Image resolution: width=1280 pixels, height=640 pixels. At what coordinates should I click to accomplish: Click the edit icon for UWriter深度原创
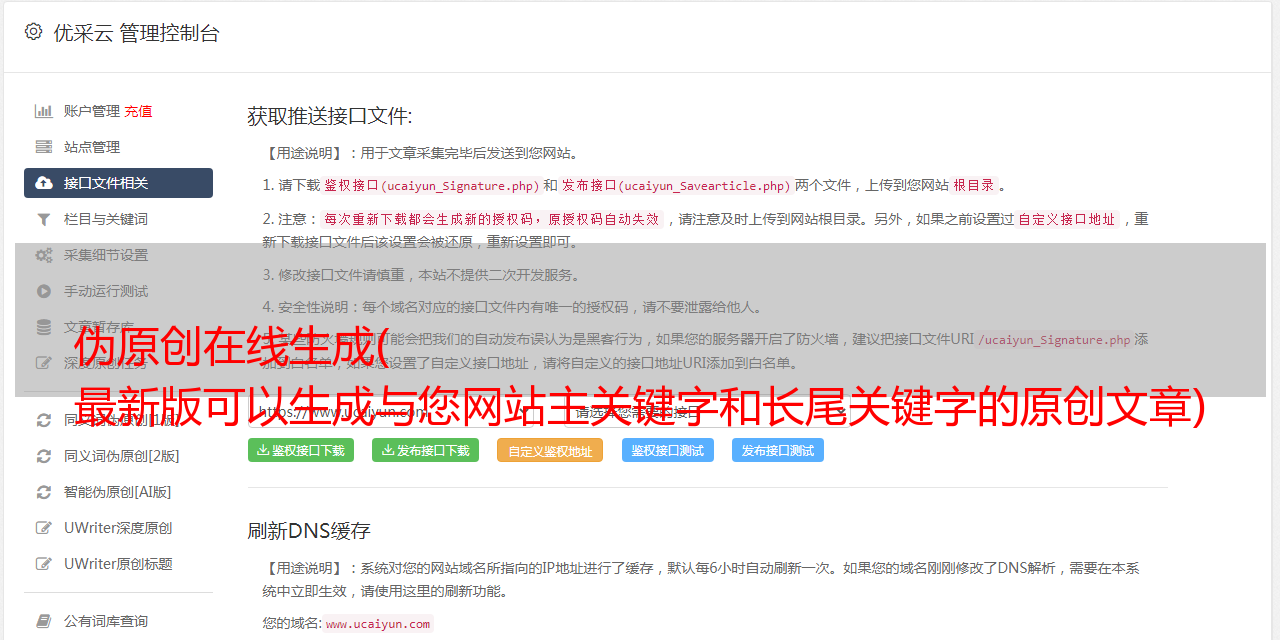tap(44, 528)
